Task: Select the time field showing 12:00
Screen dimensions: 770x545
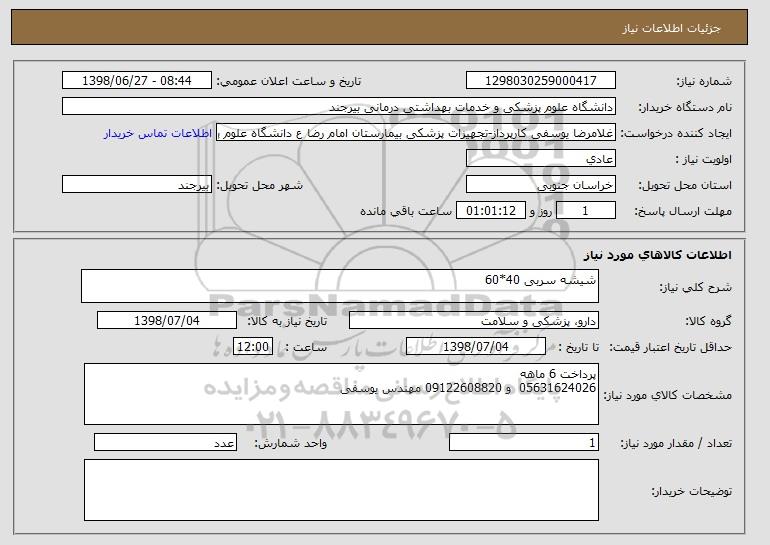Action: (253, 347)
